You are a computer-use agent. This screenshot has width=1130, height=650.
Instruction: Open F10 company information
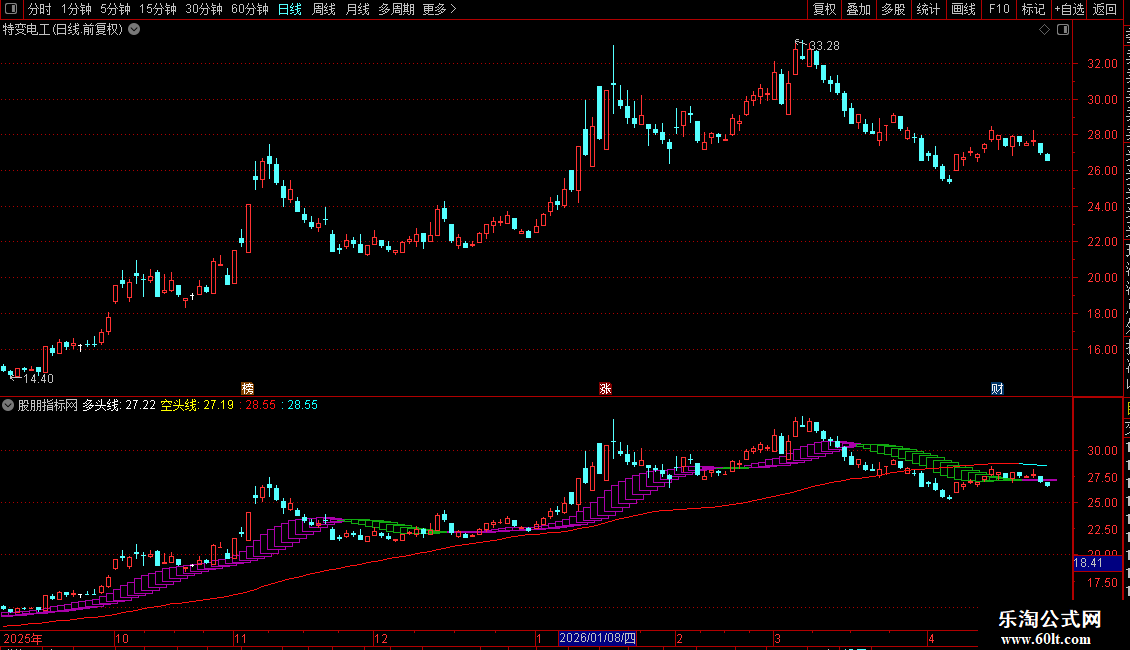pyautogui.click(x=999, y=9)
